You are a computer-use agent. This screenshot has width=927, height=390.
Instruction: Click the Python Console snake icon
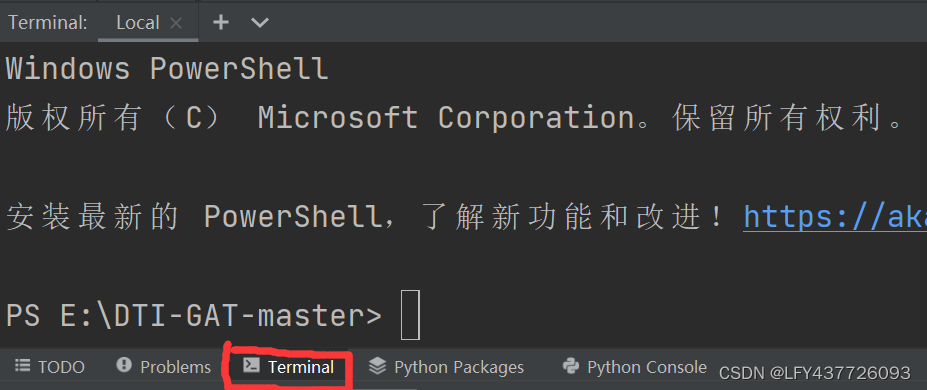(571, 366)
